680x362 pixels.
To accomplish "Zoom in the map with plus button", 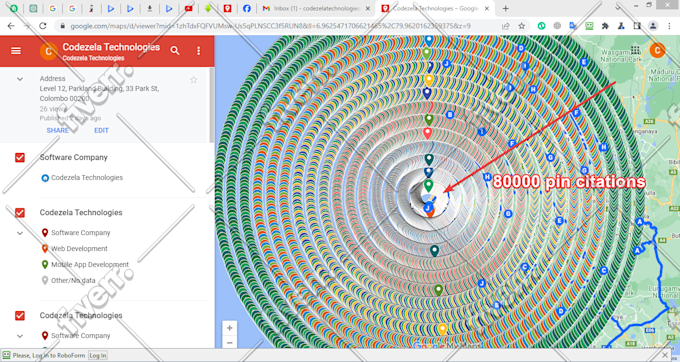I will click(229, 328).
